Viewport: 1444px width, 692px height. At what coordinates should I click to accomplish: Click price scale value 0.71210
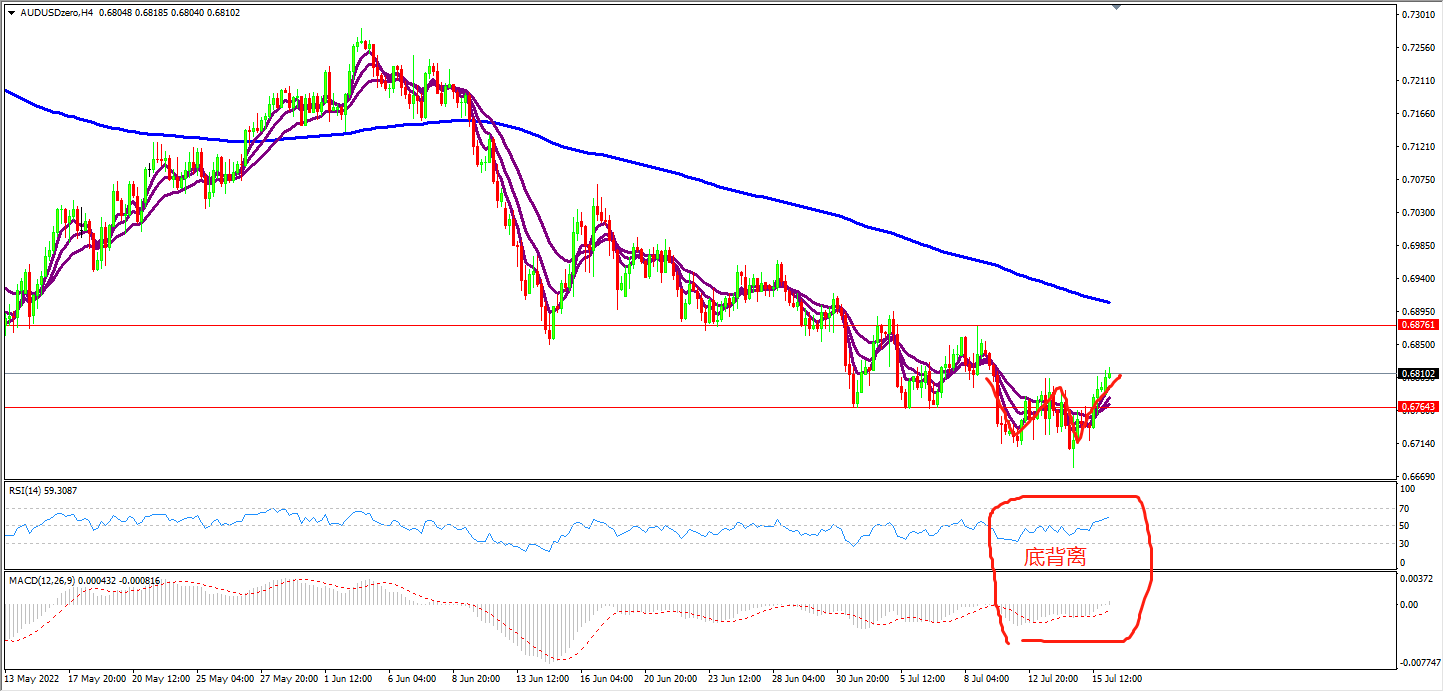click(1419, 147)
